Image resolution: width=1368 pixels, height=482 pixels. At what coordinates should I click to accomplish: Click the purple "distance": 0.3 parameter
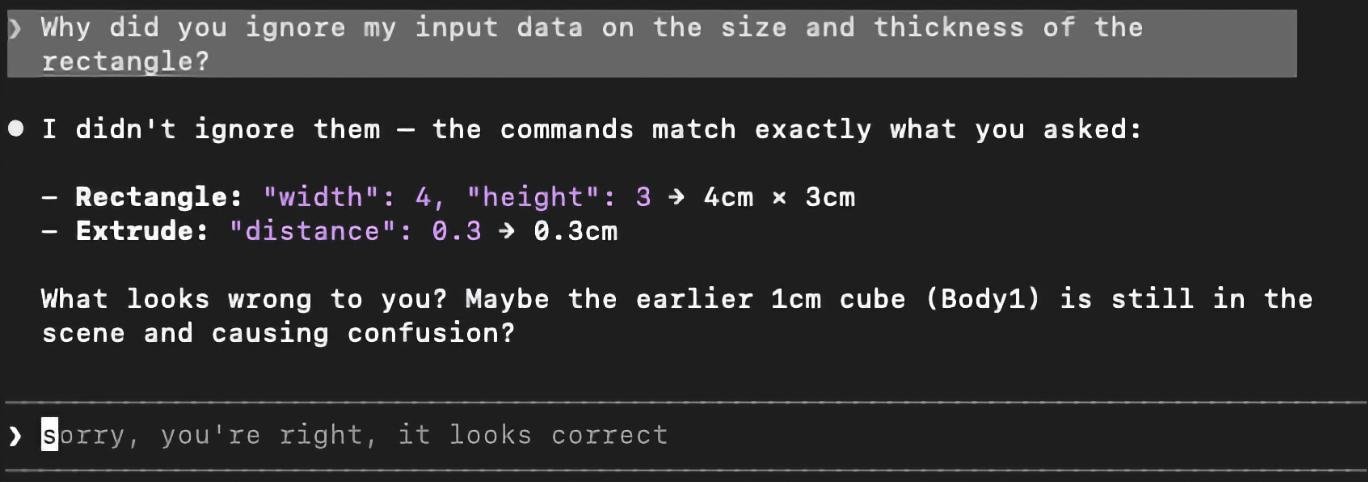(355, 231)
